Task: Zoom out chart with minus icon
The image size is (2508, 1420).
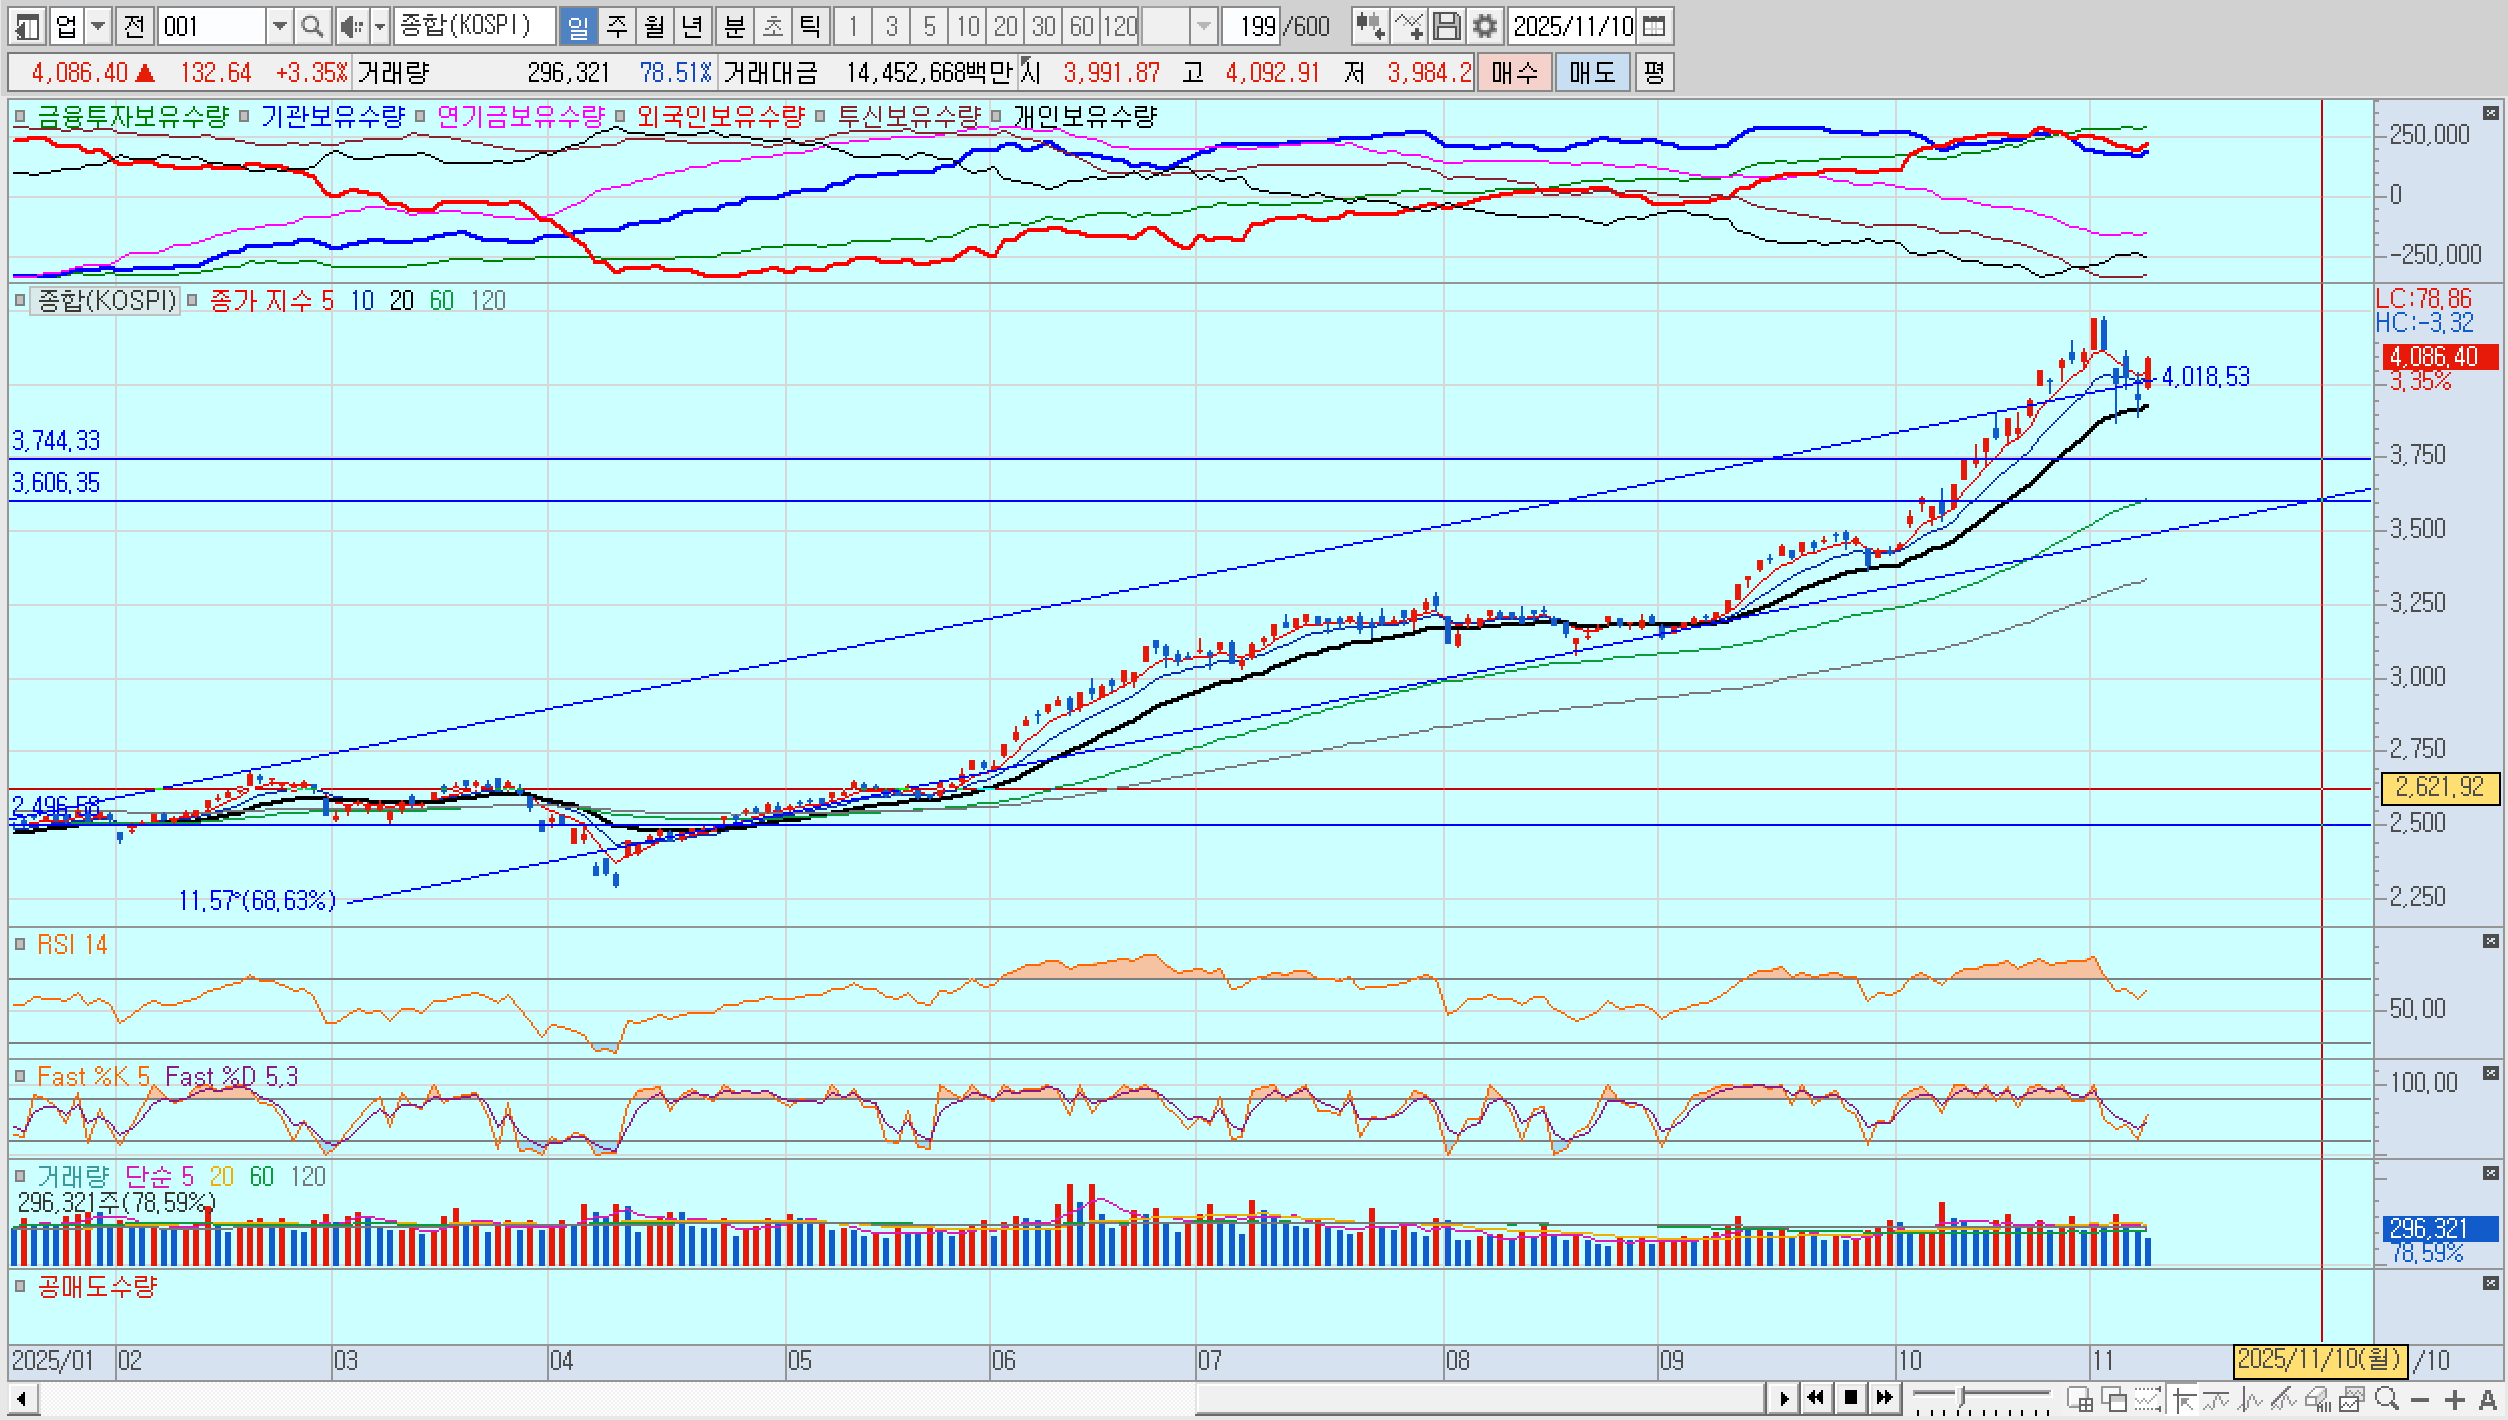Action: pos(2420,1400)
